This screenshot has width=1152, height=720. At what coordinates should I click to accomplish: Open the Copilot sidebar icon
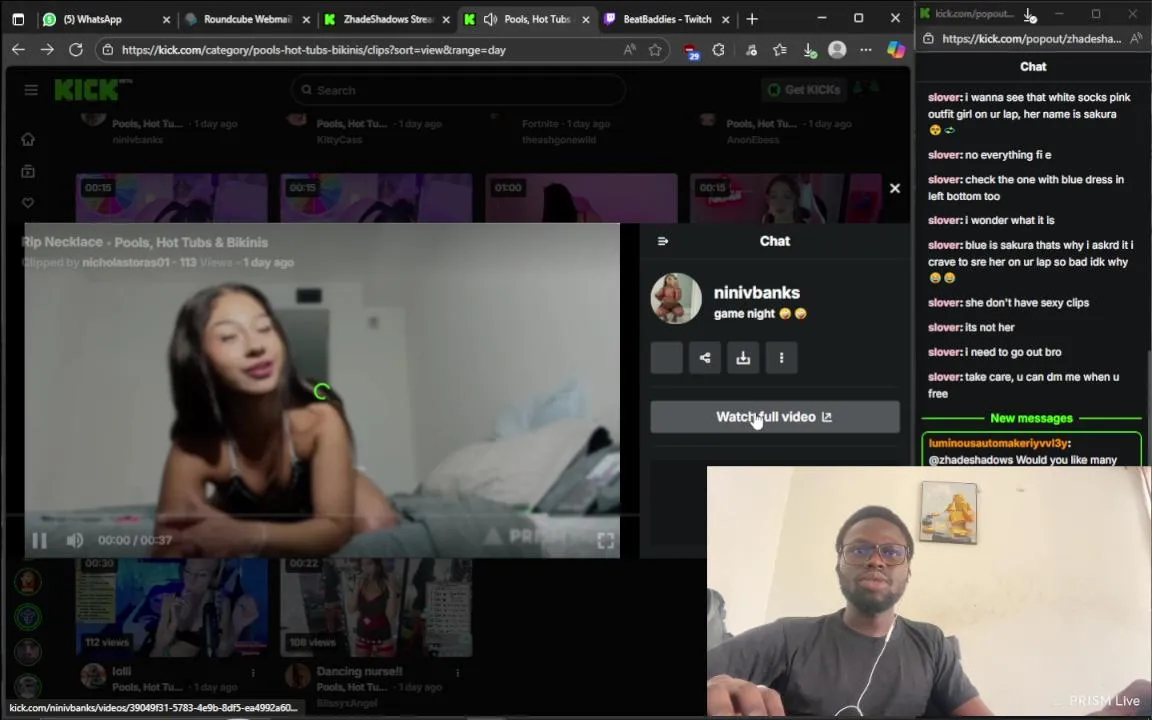point(896,50)
